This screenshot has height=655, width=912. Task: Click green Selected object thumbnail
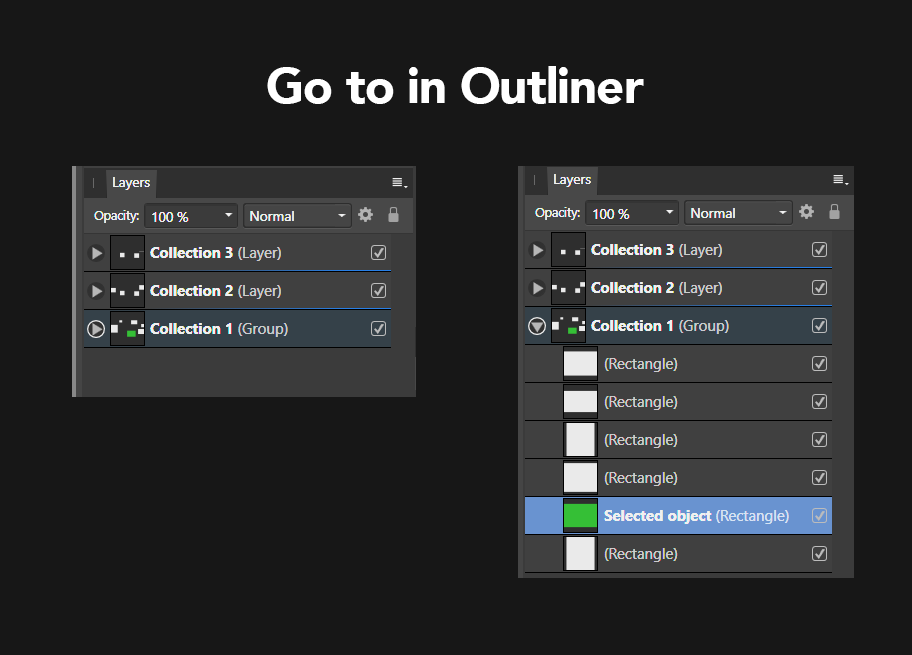(580, 516)
